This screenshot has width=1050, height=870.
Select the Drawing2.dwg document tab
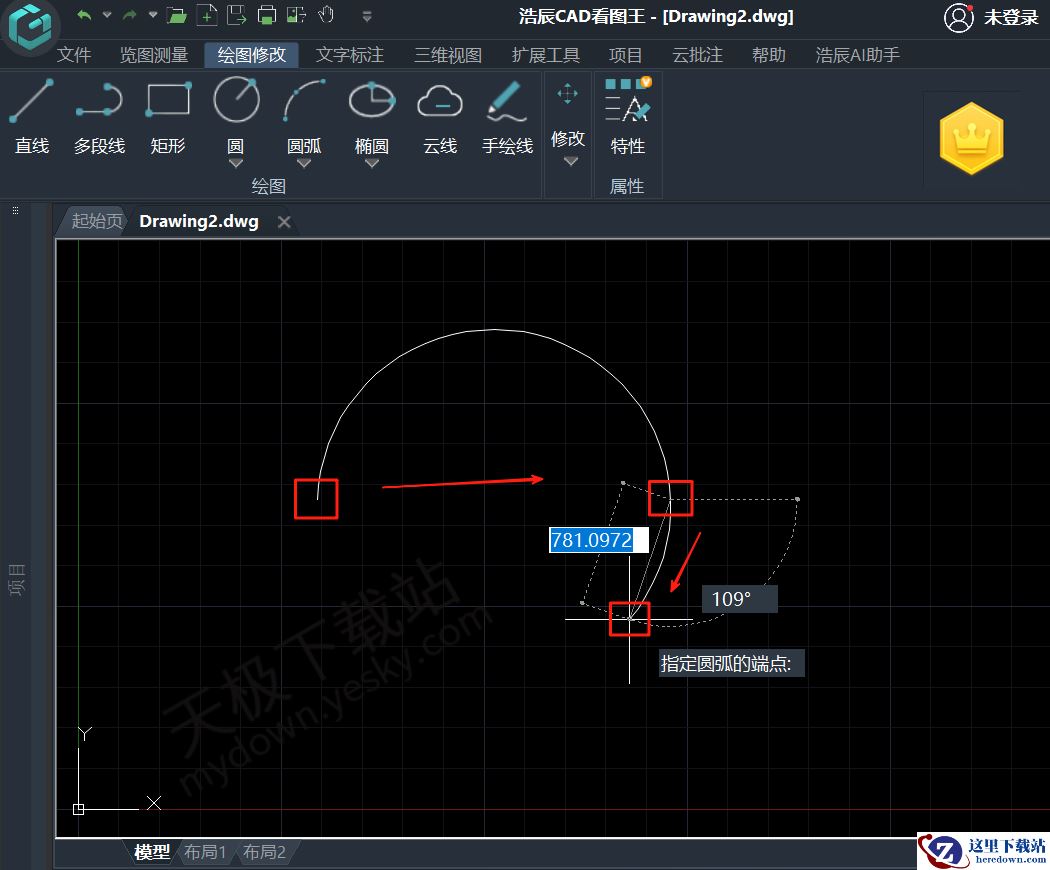pos(199,222)
